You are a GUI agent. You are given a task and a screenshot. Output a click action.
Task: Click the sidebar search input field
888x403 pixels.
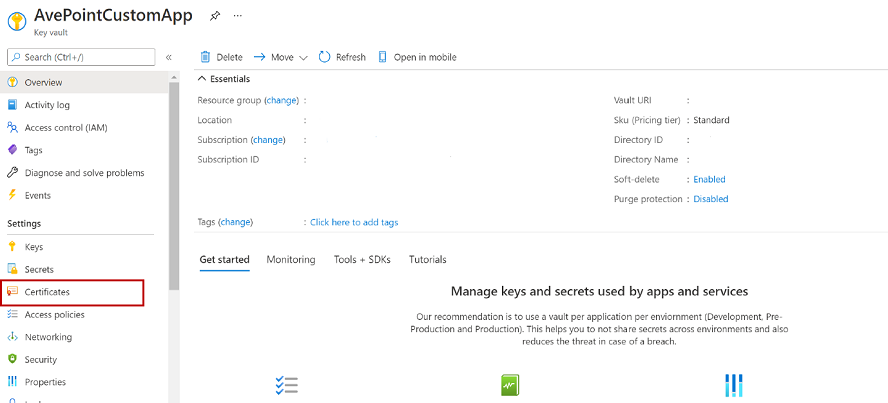click(x=85, y=58)
